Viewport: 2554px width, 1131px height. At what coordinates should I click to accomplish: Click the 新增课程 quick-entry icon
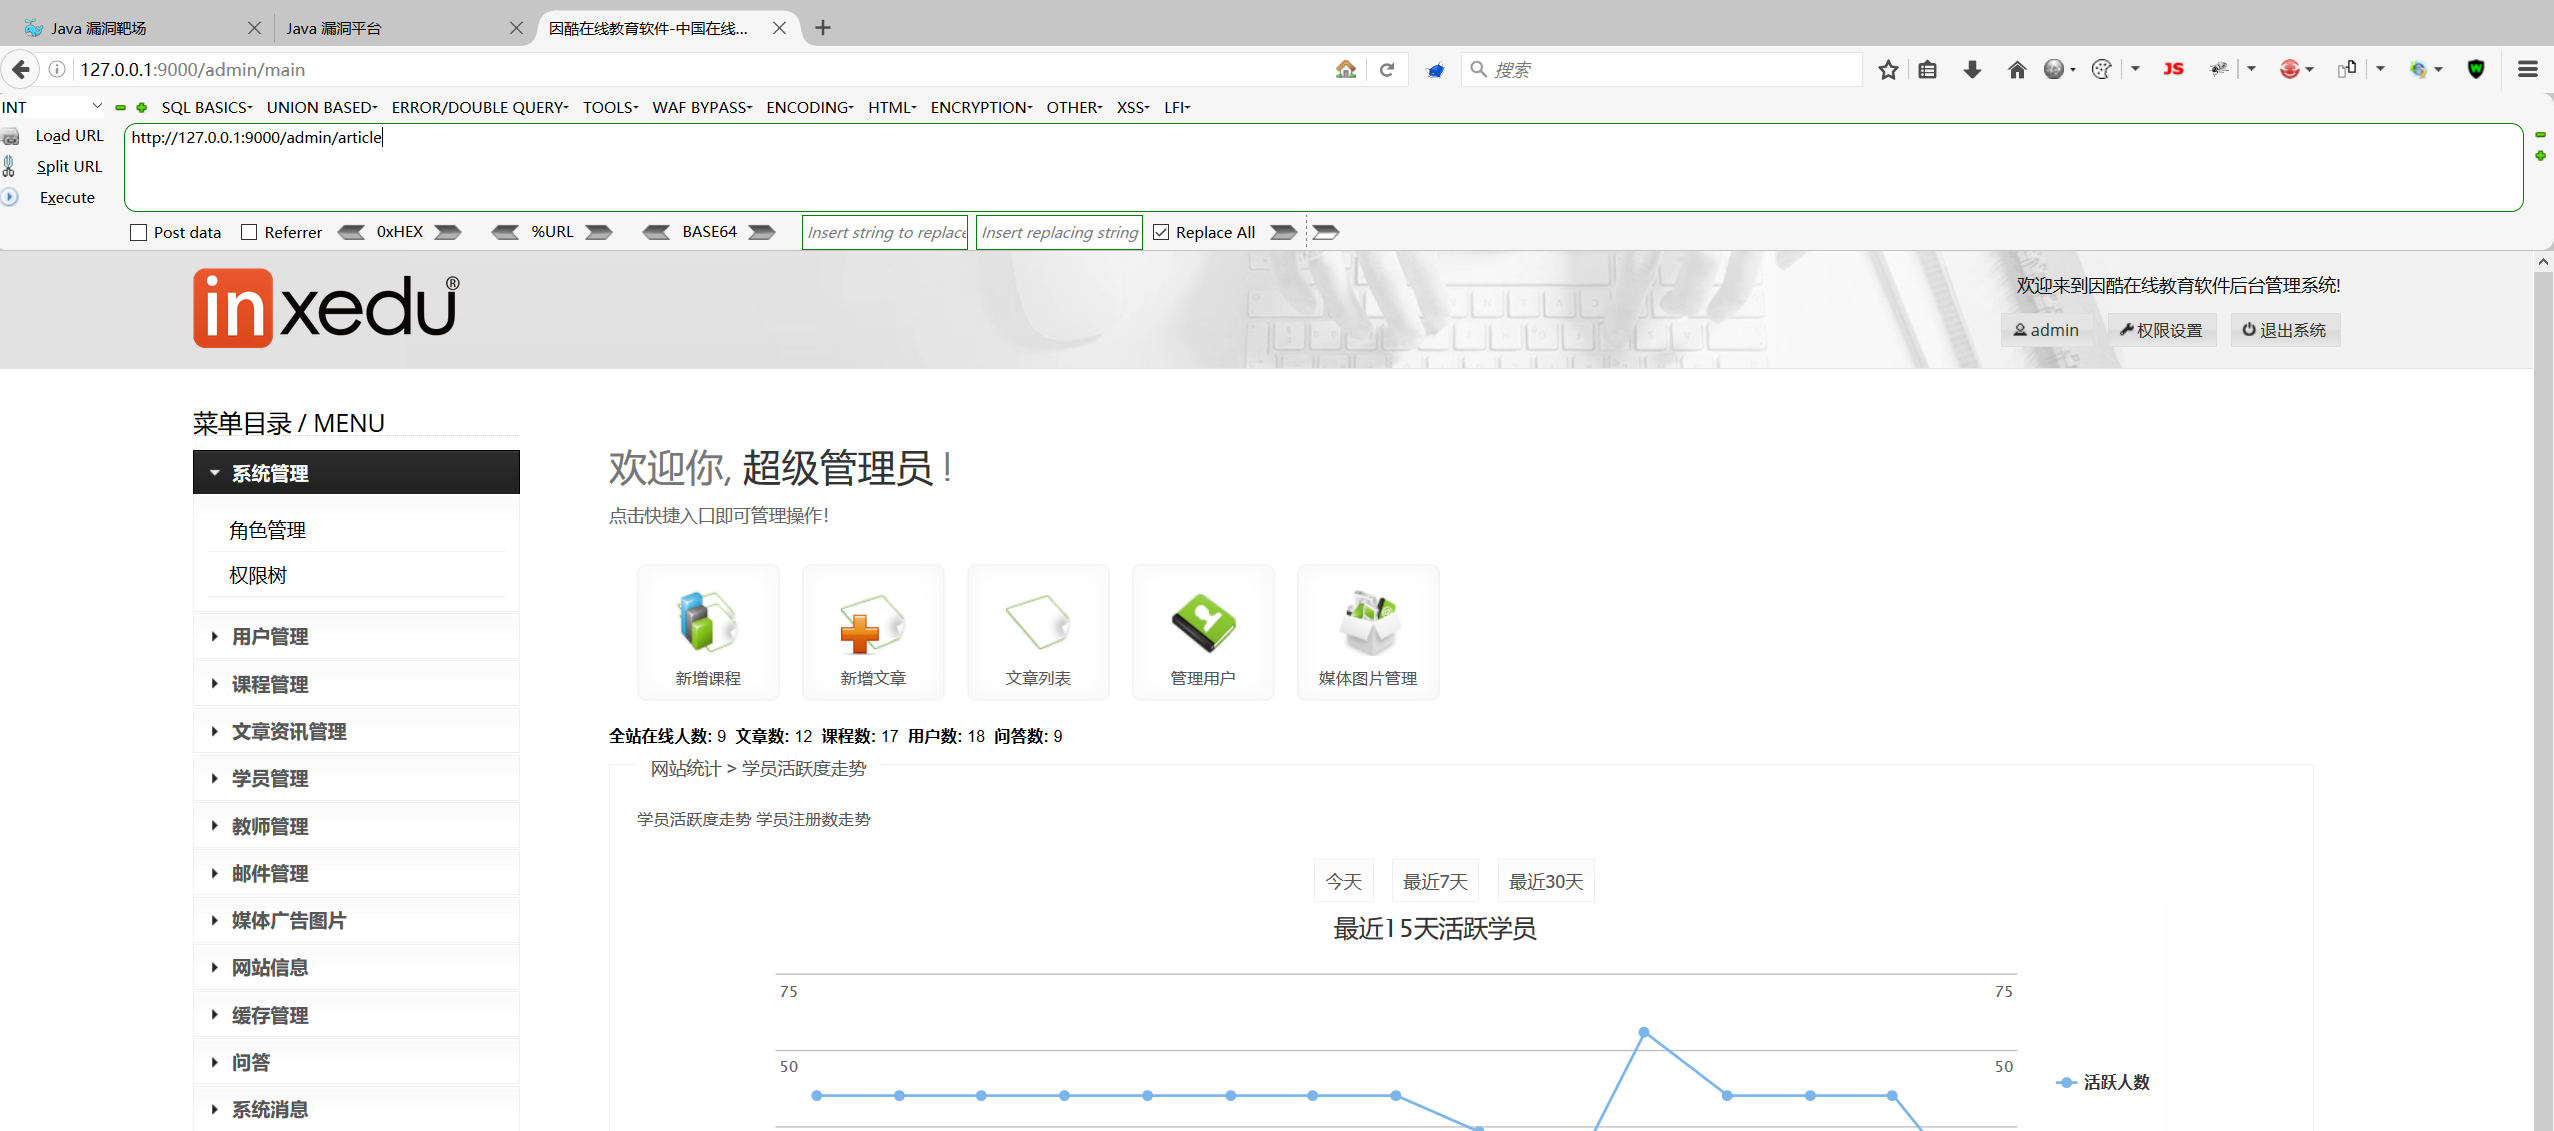point(707,622)
